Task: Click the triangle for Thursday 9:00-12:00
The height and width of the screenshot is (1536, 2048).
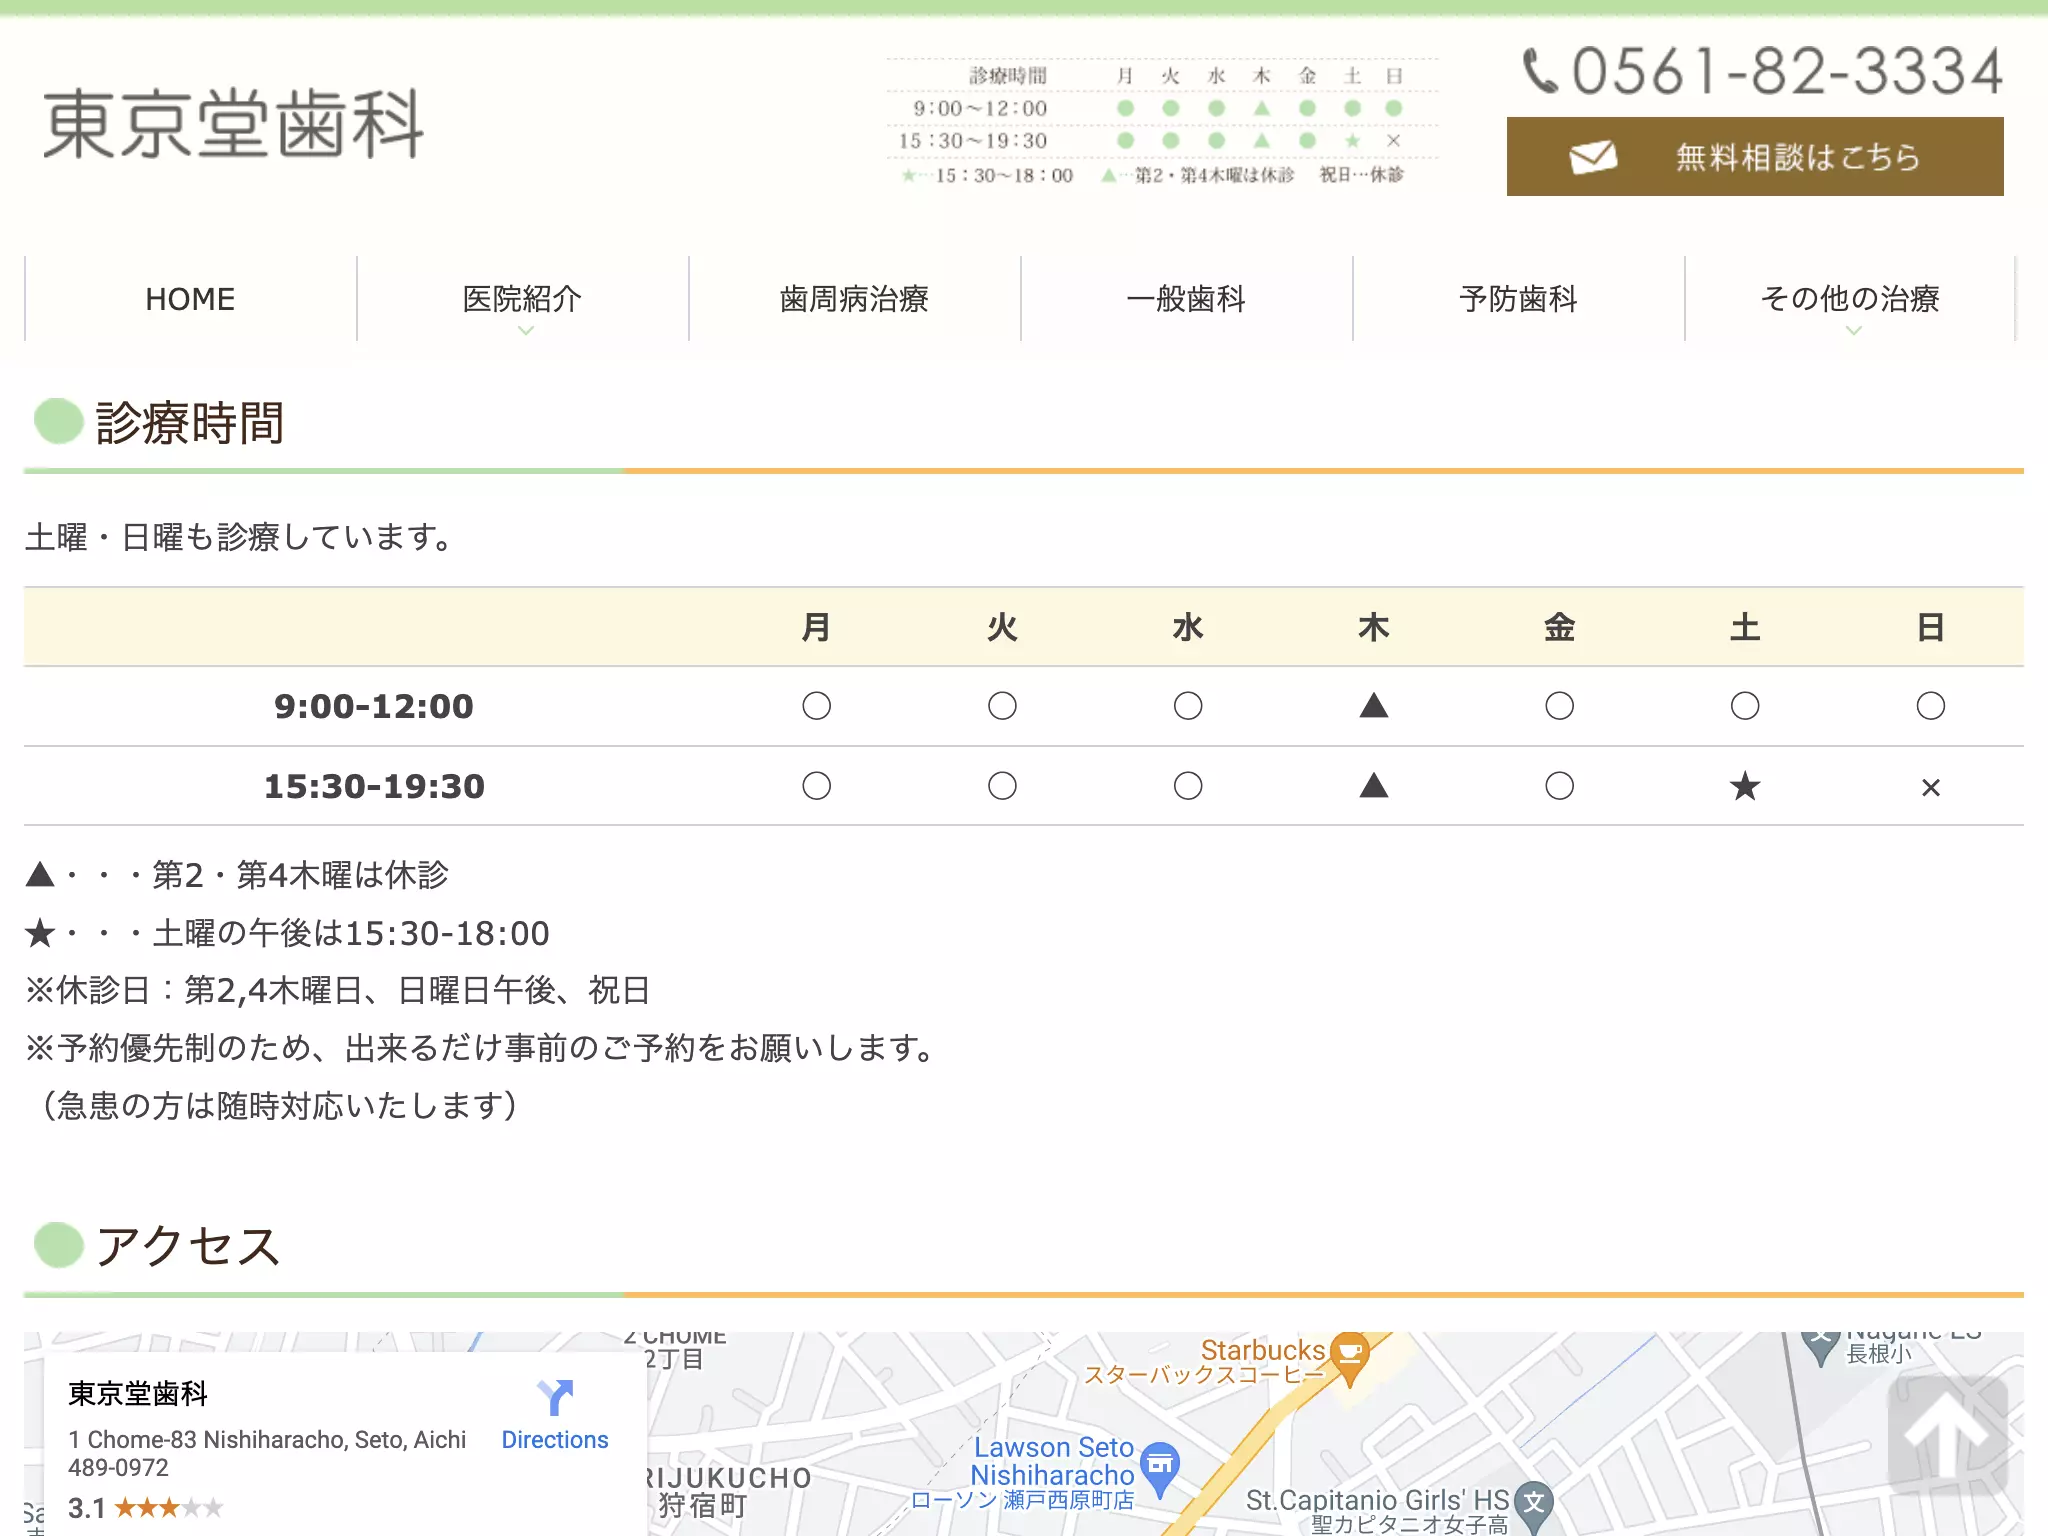Action: point(1374,706)
